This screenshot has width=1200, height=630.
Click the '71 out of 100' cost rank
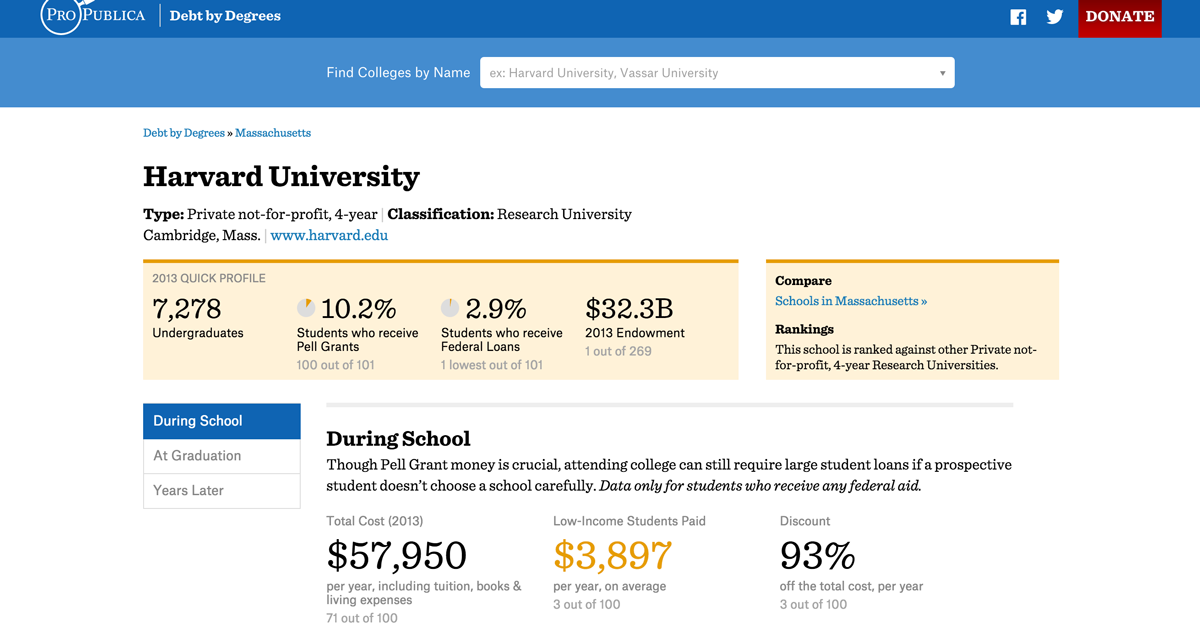[x=362, y=618]
